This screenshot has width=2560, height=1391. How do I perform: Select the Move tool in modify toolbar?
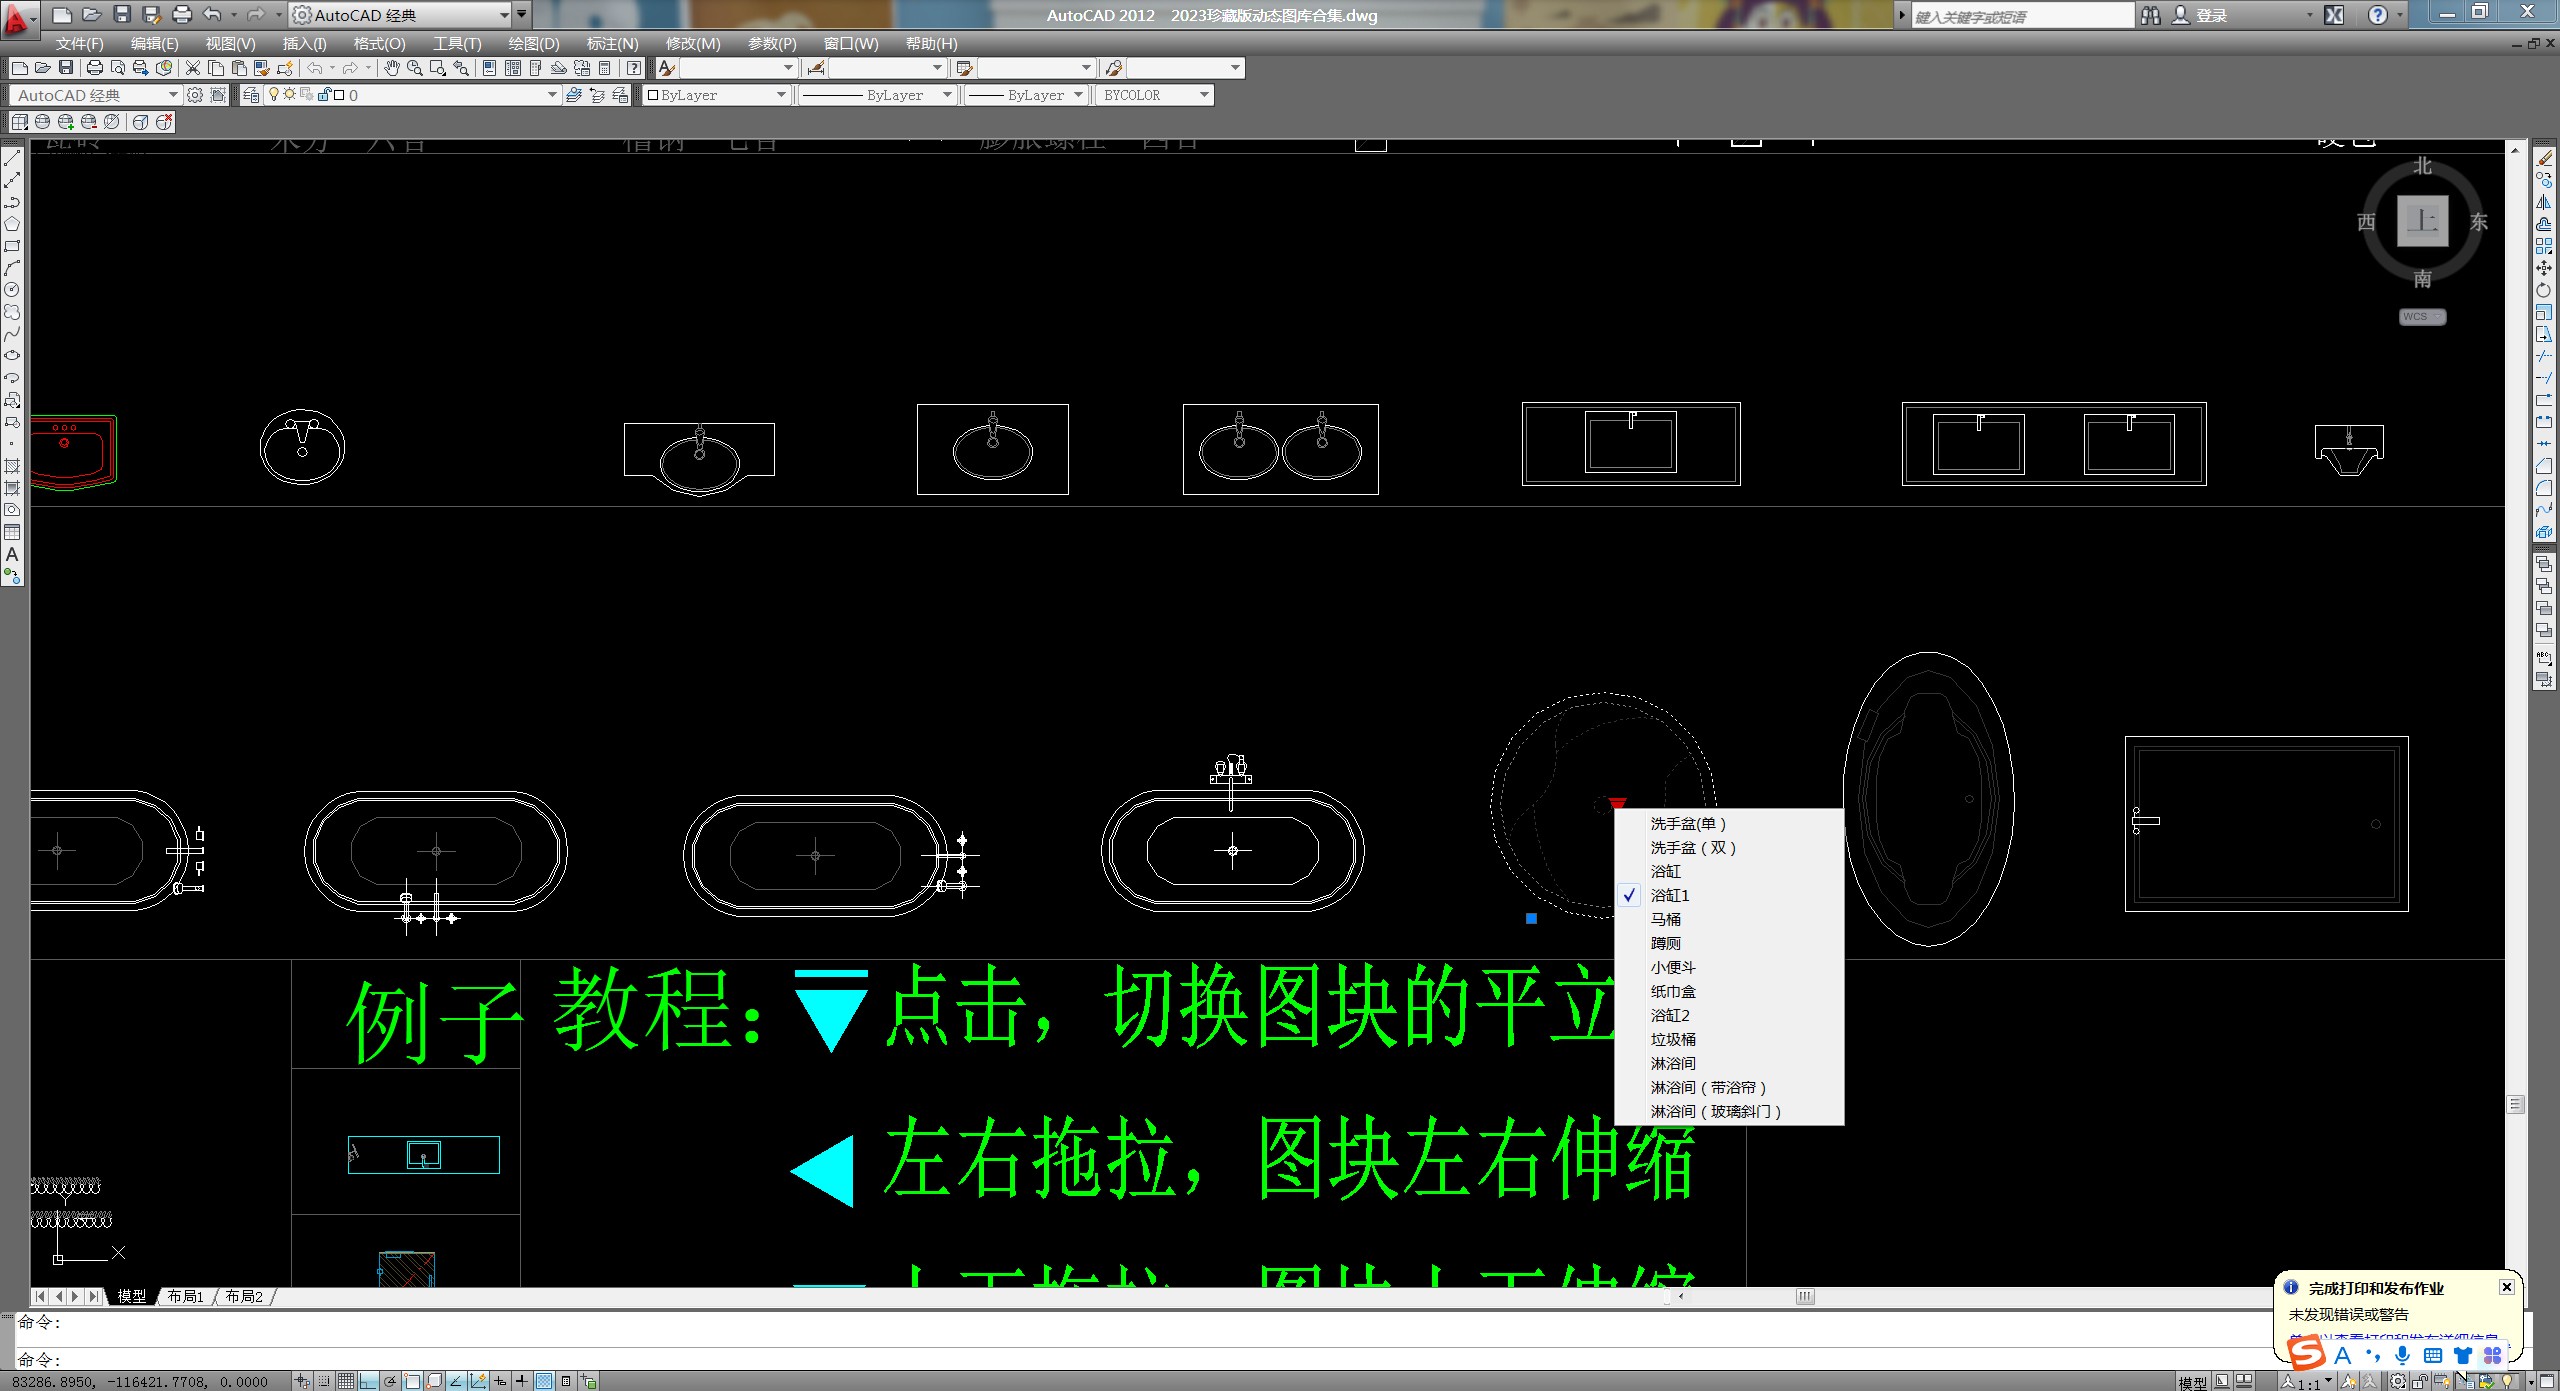(2544, 268)
